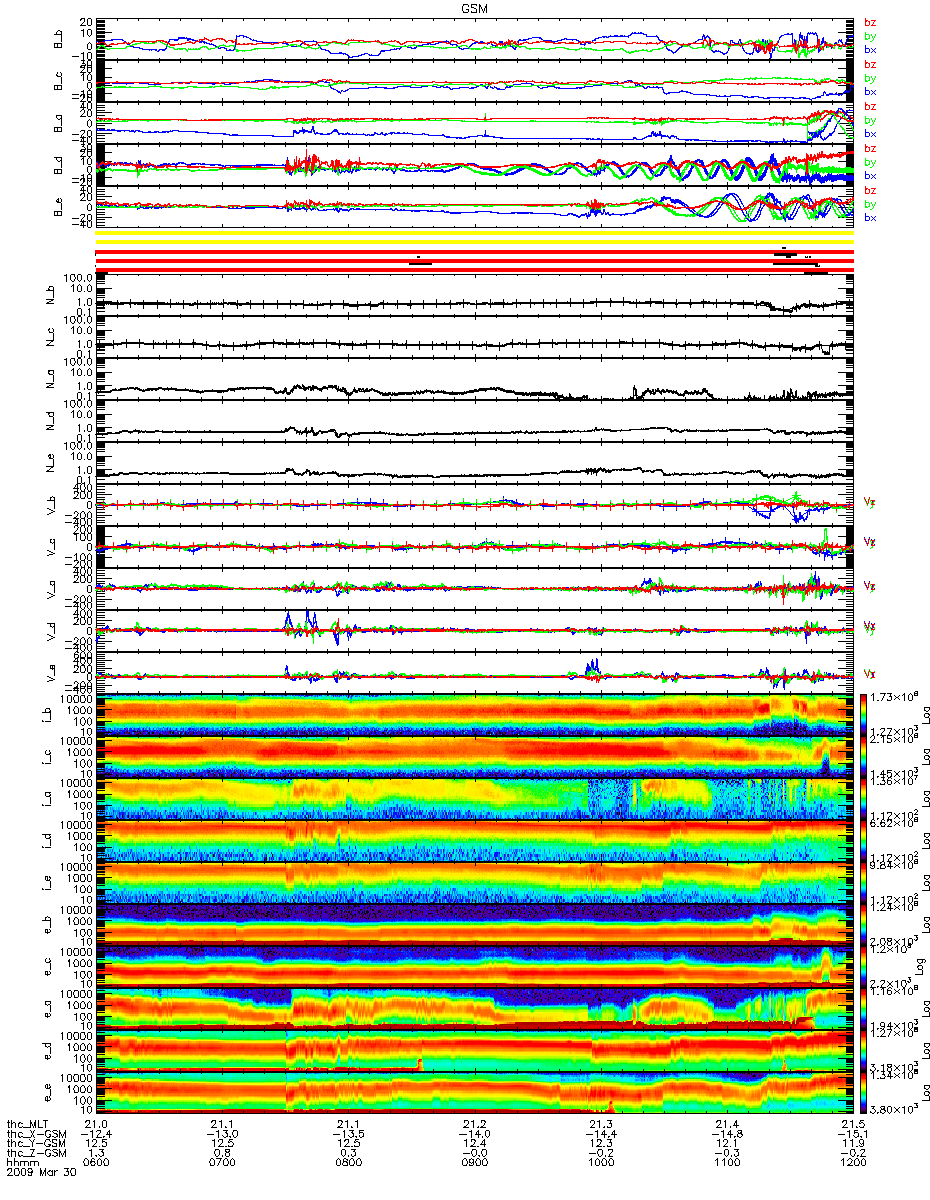
Task: Click the rainbow color scale bar beside i_b
Action: [862, 715]
